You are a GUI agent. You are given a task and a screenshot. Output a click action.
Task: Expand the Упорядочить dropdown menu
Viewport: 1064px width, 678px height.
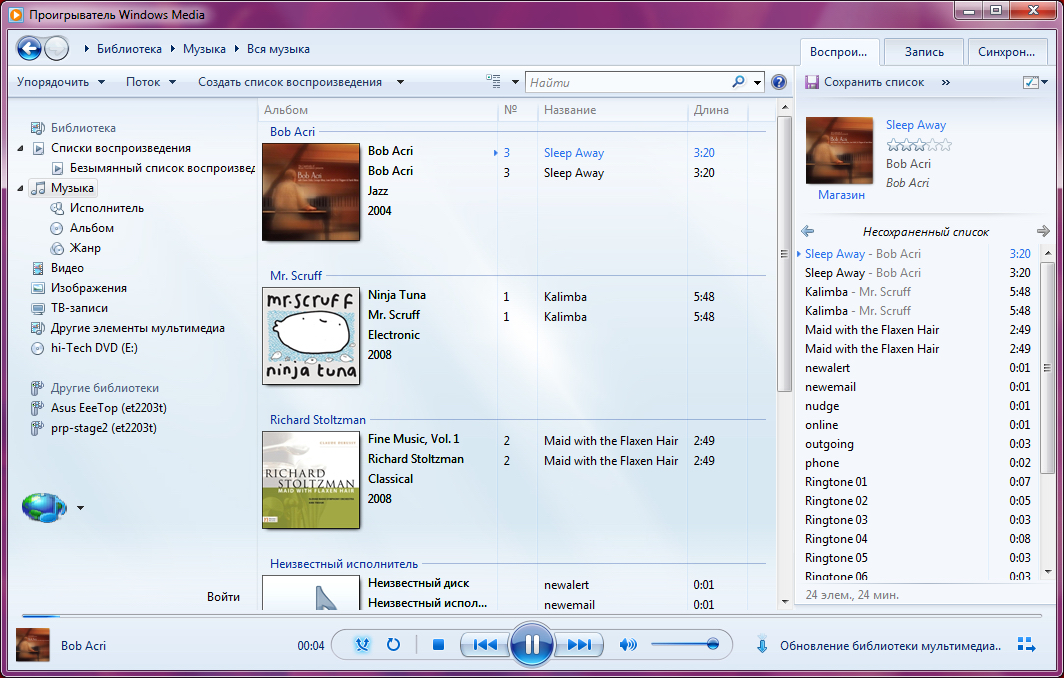(60, 82)
